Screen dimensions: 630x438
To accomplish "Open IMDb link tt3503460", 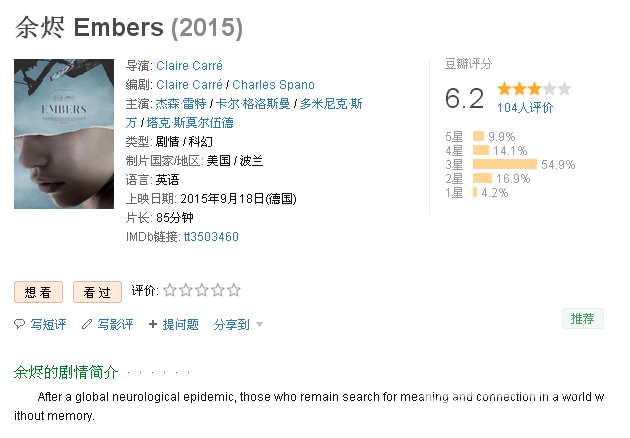I will click(x=211, y=237).
